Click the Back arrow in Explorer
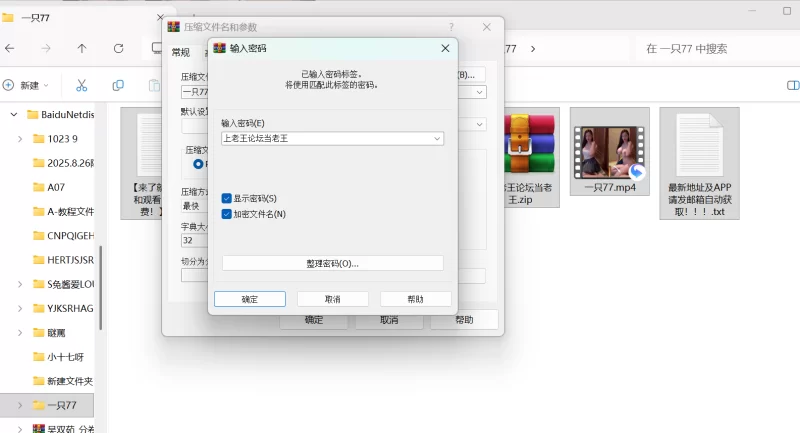Image resolution: width=800 pixels, height=433 pixels. 9,48
